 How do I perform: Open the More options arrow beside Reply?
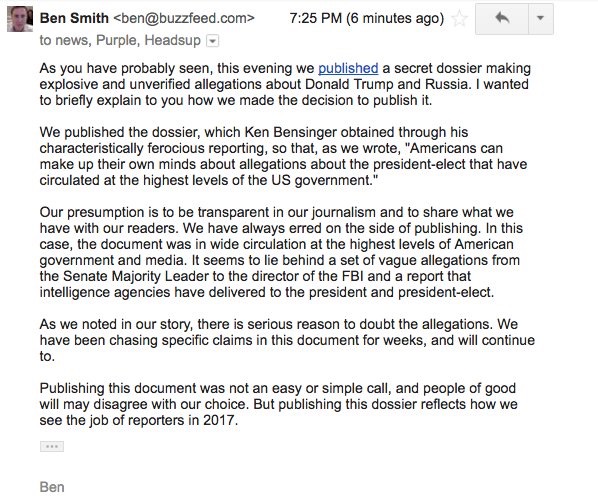pos(540,18)
